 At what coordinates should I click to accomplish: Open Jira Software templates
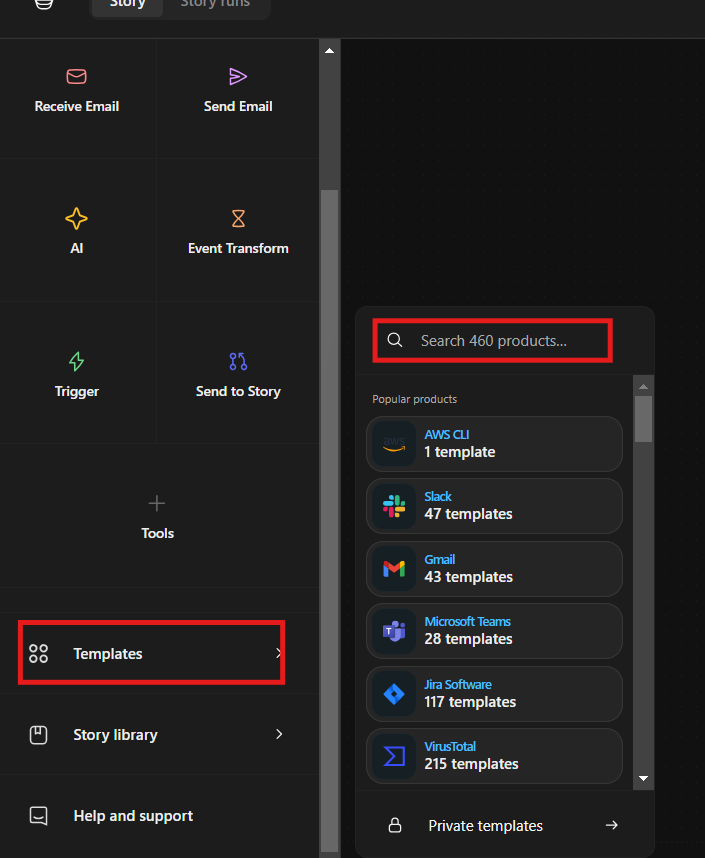(494, 693)
